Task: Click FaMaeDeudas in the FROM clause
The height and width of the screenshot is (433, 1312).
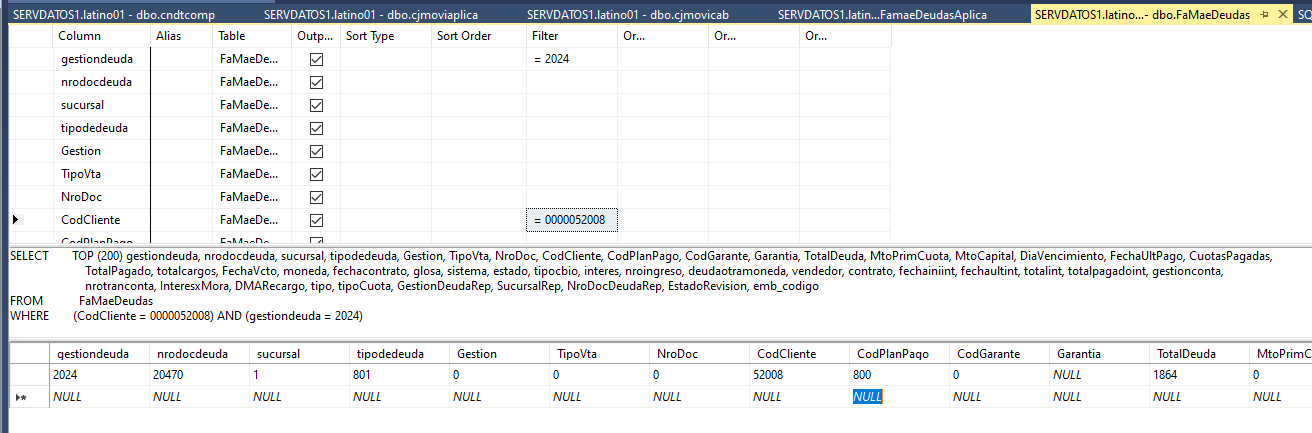Action: pyautogui.click(x=116, y=301)
